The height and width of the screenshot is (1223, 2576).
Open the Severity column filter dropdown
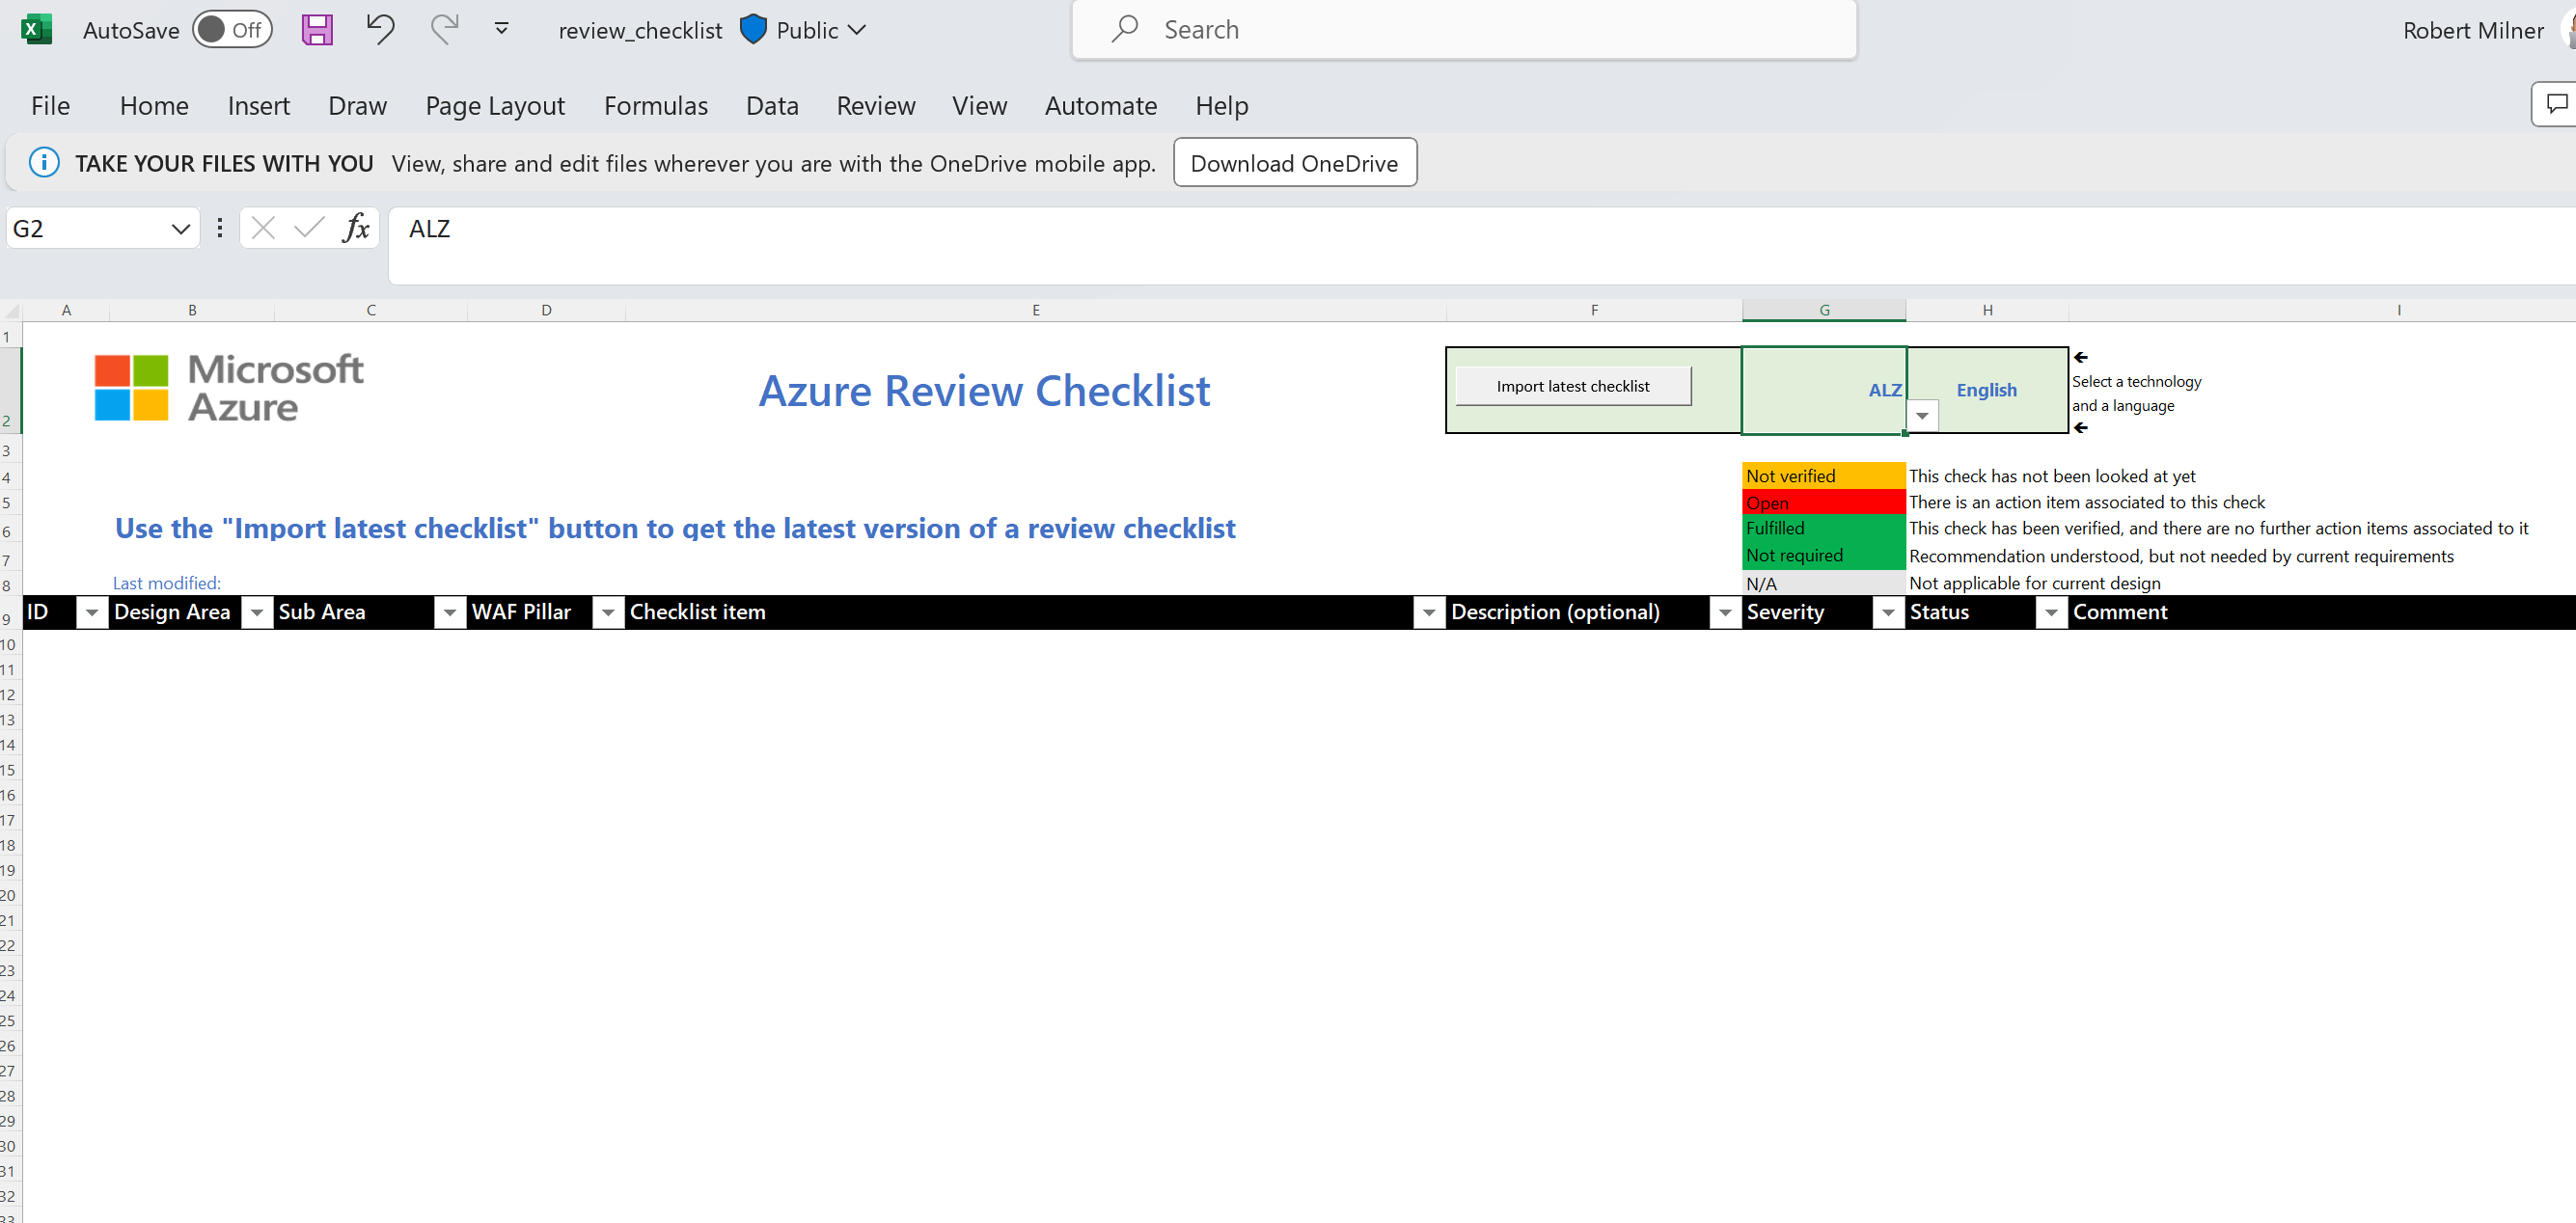tap(1888, 612)
